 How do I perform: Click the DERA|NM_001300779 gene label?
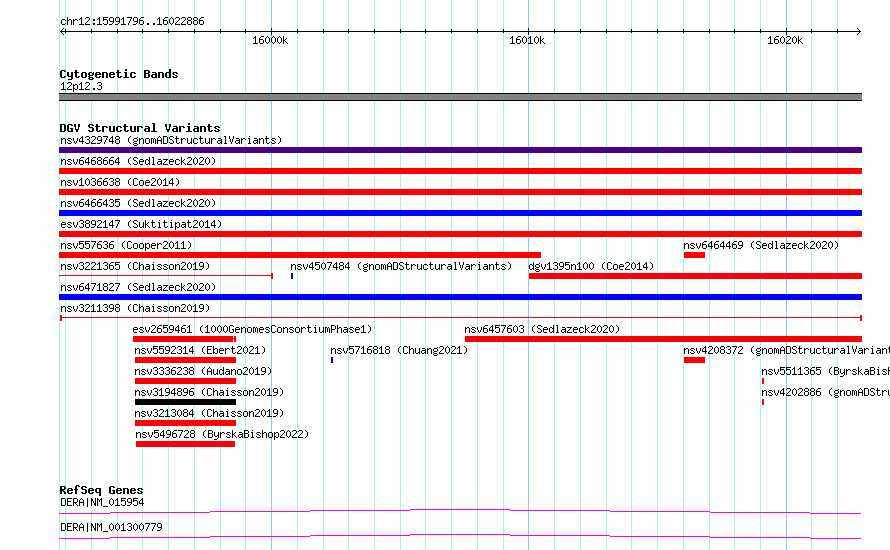pos(111,527)
